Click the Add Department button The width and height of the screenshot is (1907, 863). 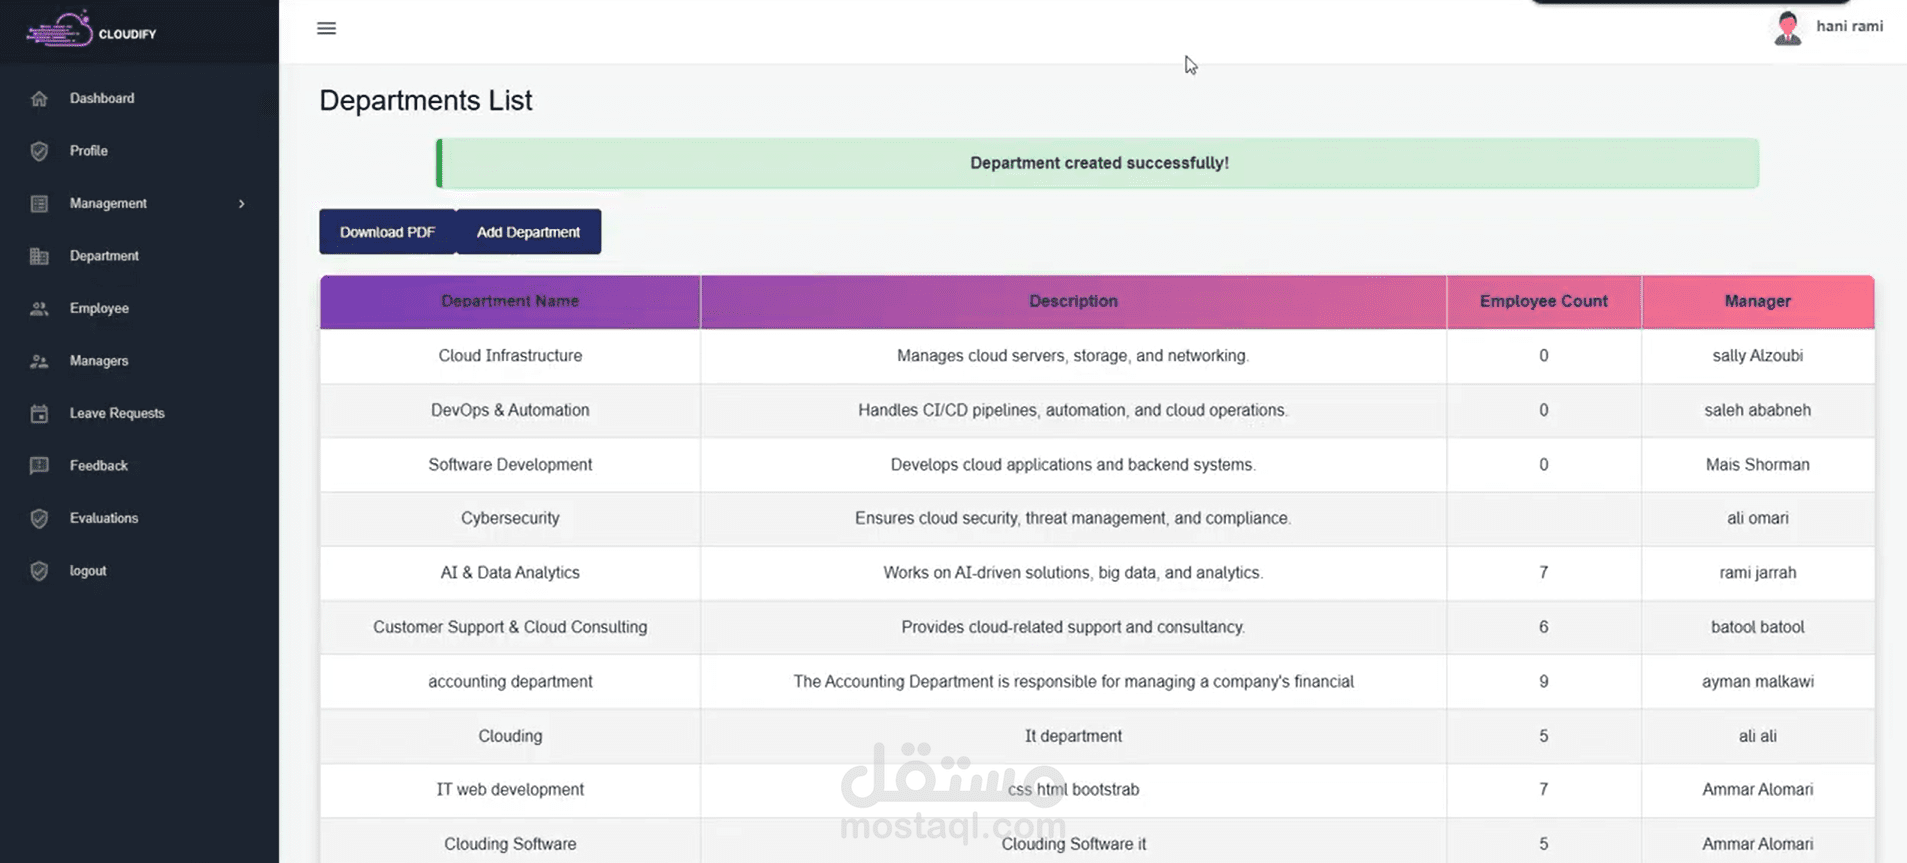click(x=528, y=232)
